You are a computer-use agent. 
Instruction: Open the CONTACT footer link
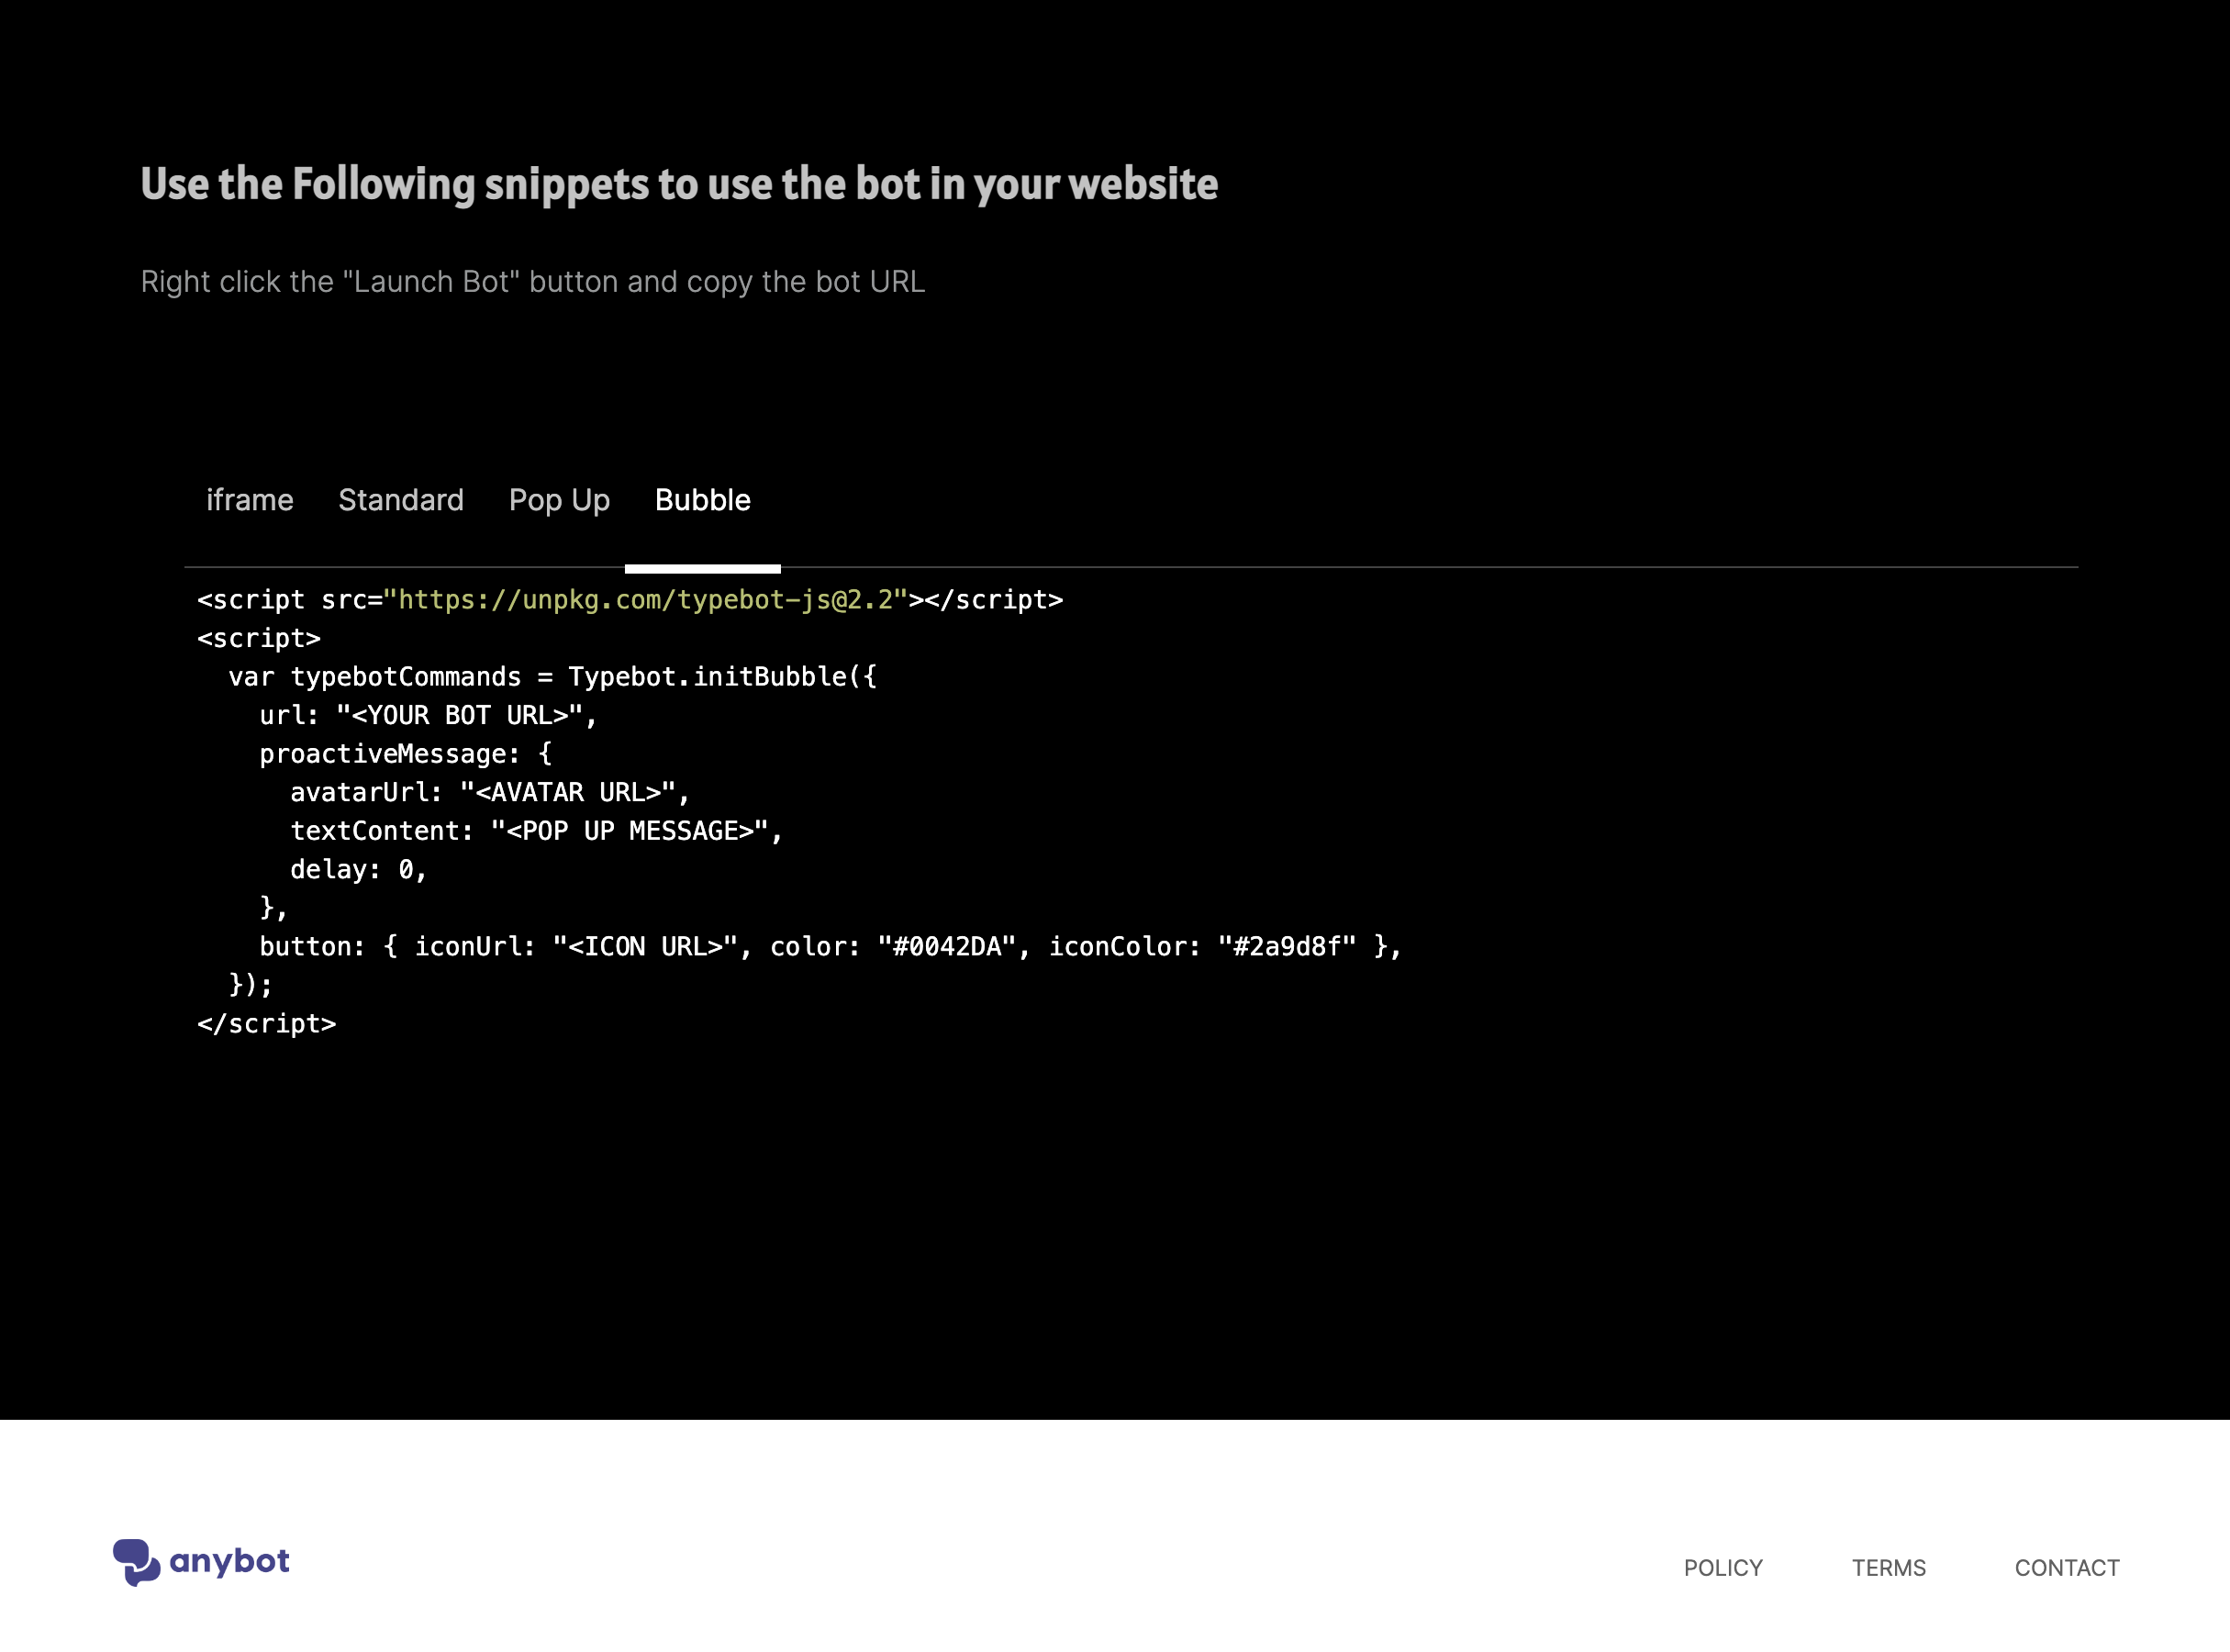point(2067,1567)
